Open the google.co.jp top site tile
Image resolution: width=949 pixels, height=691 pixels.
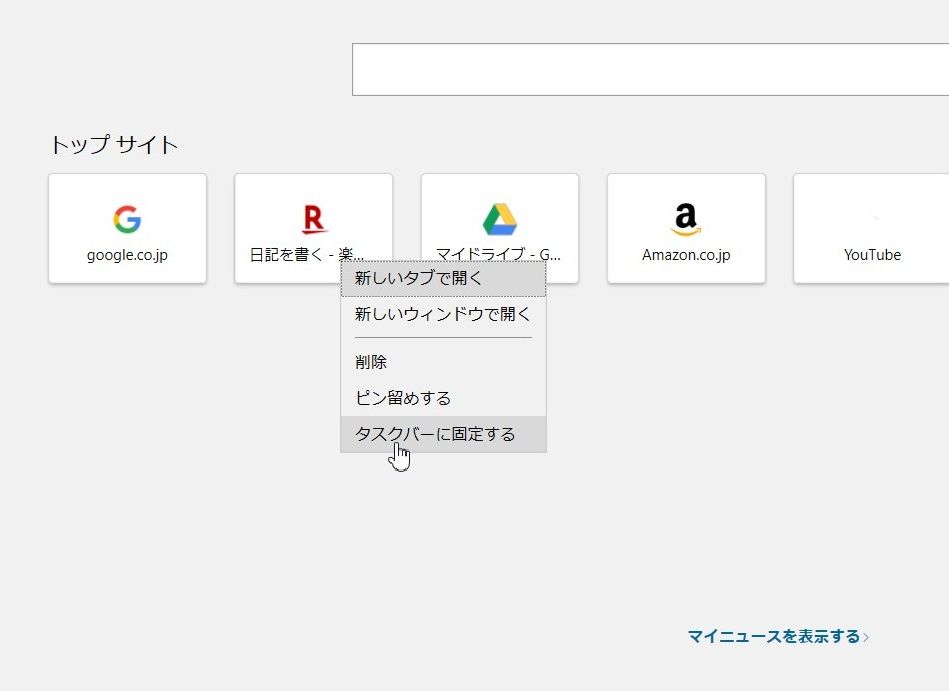pyautogui.click(x=127, y=228)
